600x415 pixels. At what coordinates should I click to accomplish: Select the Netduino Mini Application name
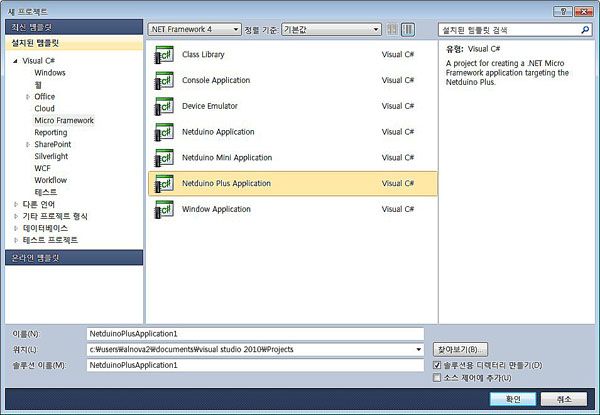(227, 158)
